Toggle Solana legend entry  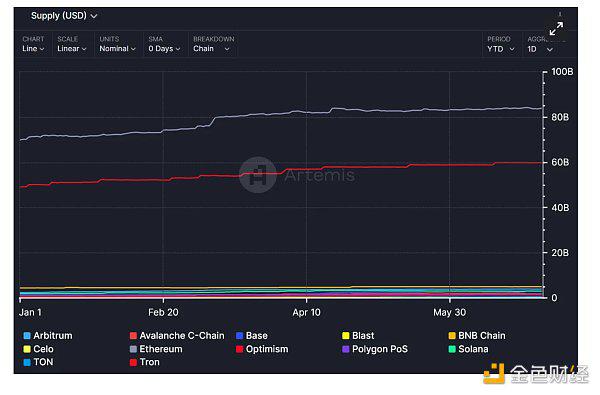[468, 349]
